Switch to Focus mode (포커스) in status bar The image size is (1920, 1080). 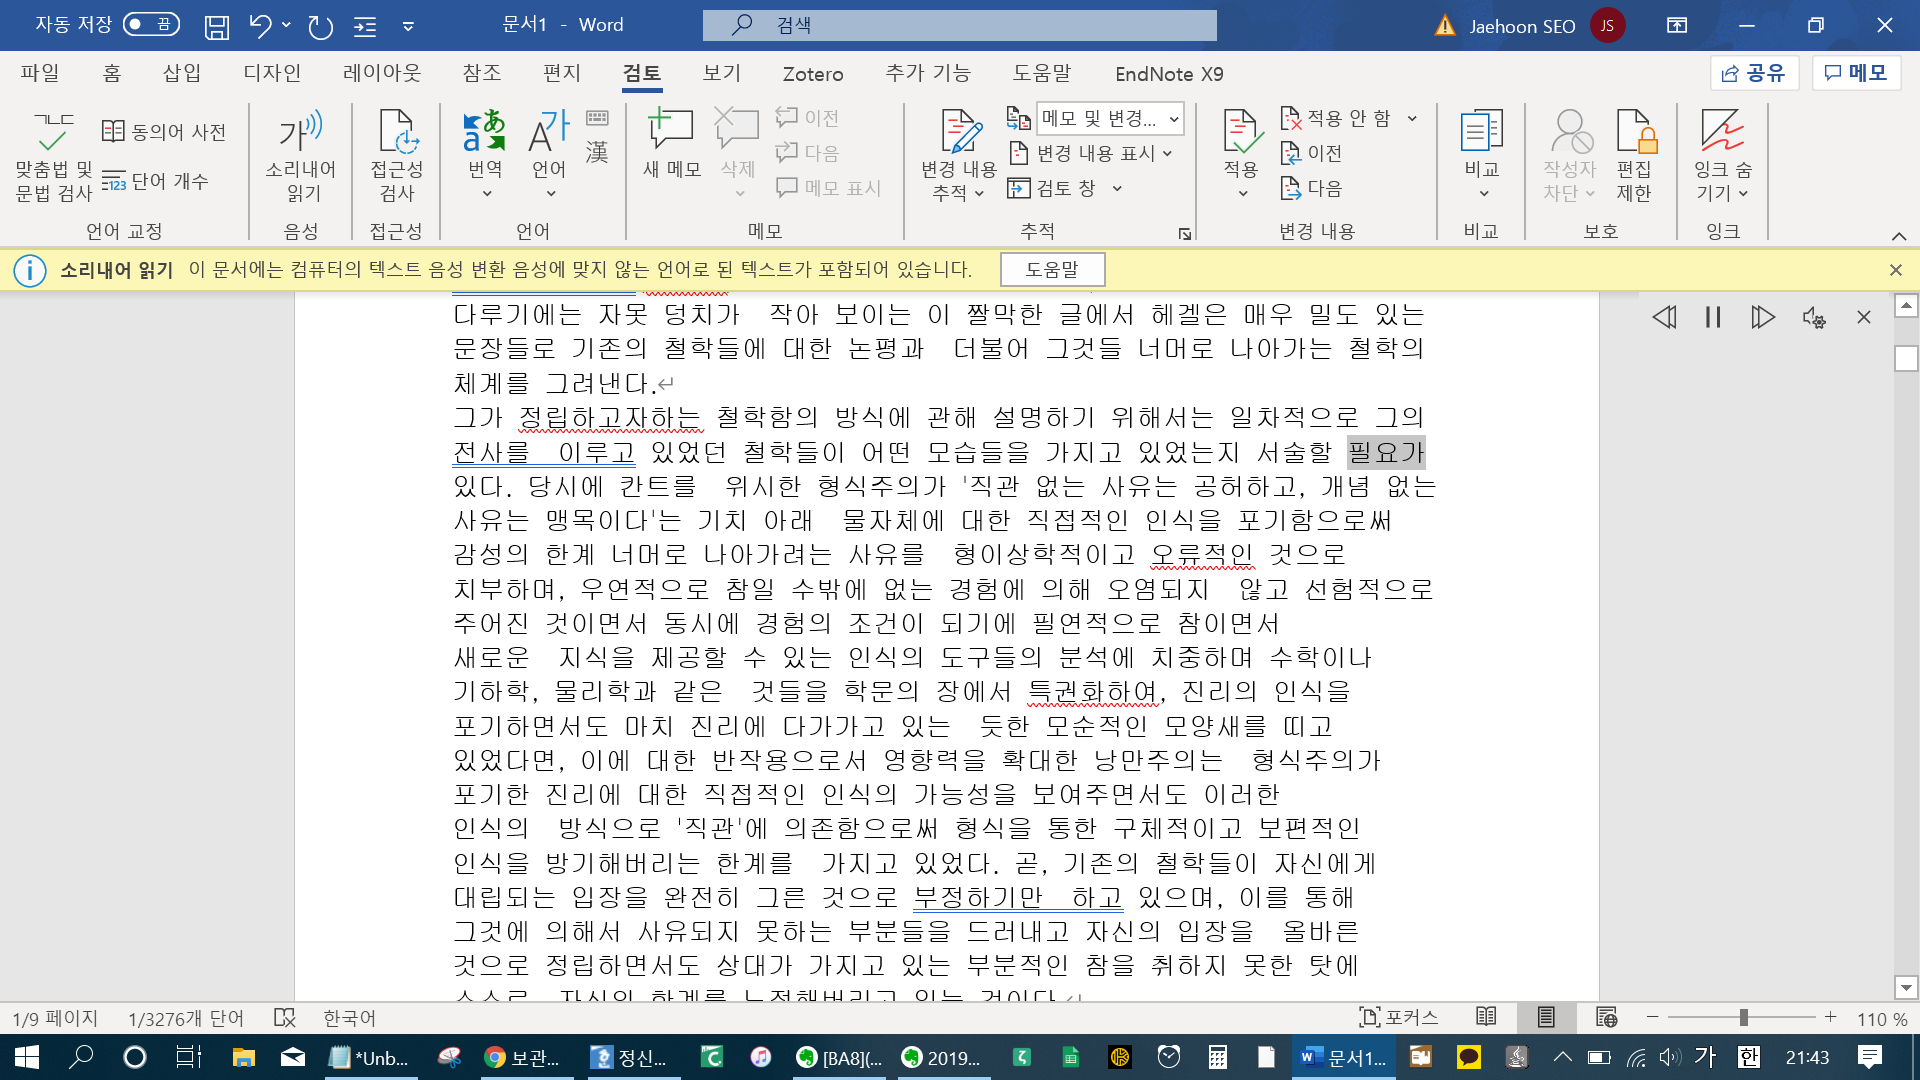click(x=1398, y=1018)
